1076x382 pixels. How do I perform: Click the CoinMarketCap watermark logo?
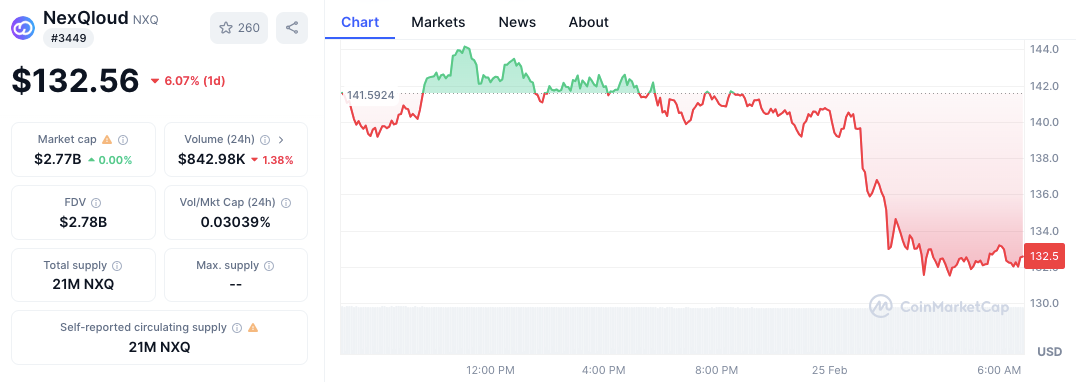tap(939, 307)
